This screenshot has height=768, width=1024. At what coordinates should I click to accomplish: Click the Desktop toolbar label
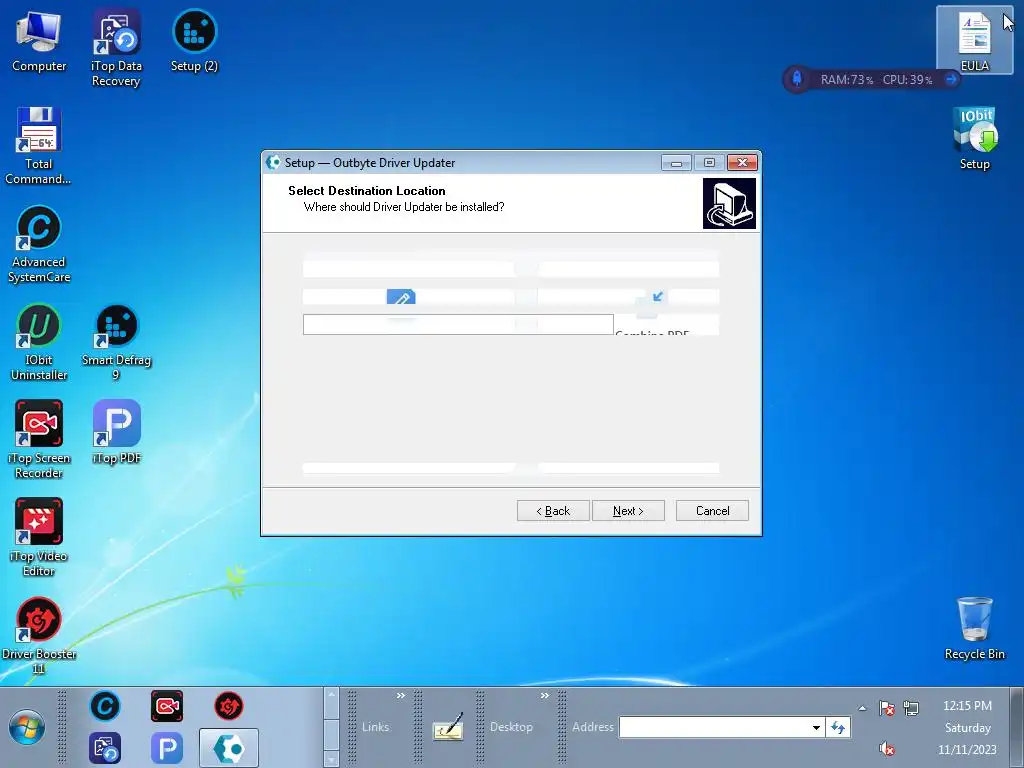[x=511, y=727]
